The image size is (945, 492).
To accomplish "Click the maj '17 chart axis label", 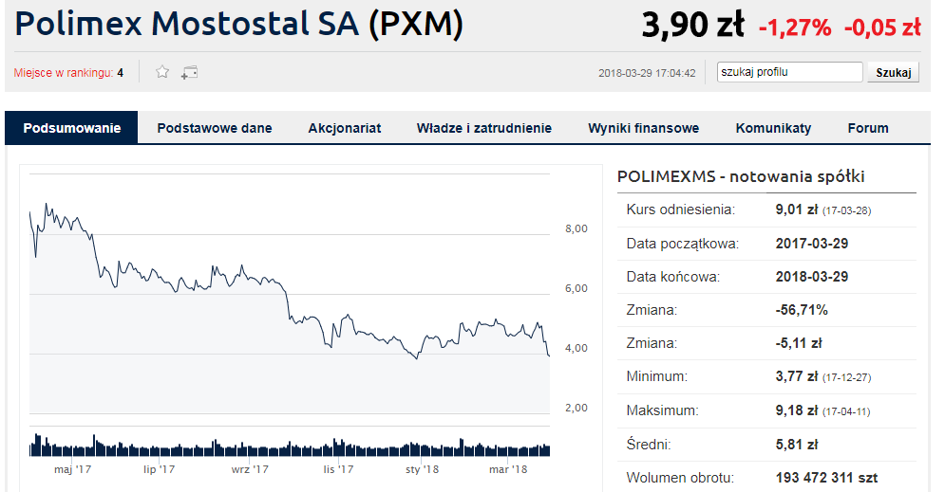I will coord(72,469).
